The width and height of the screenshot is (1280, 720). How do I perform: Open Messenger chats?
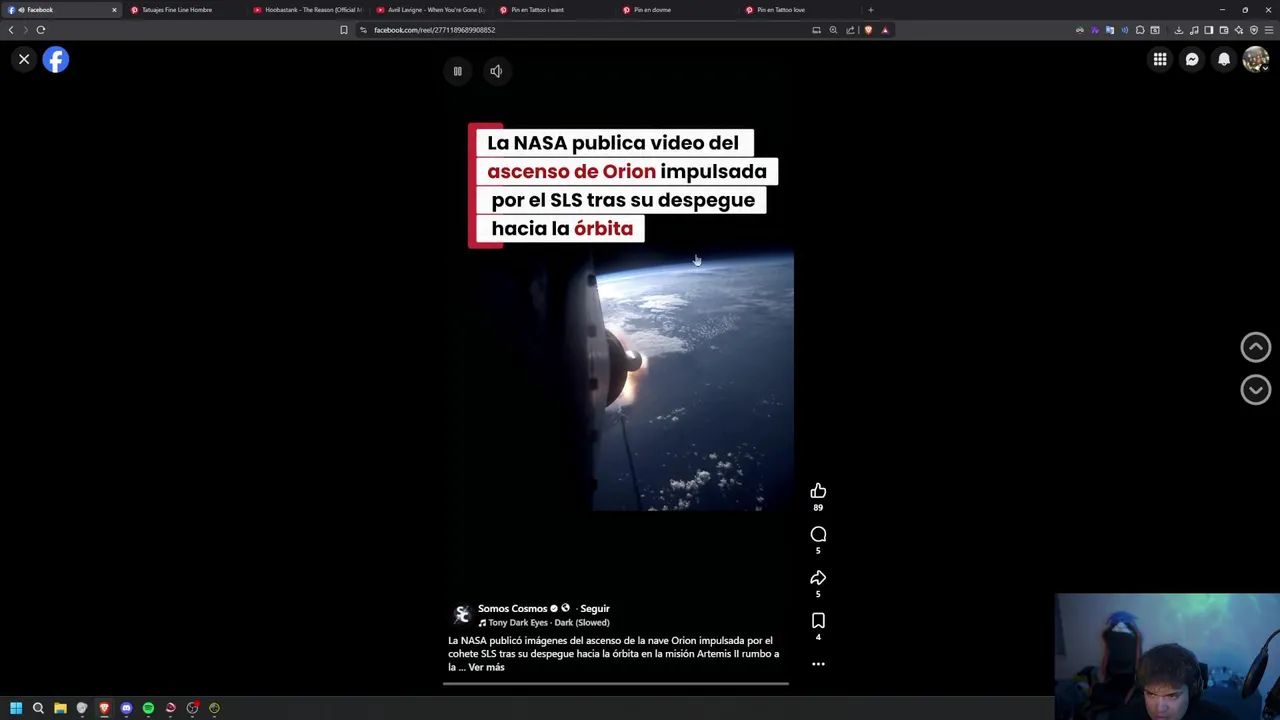coord(1192,60)
